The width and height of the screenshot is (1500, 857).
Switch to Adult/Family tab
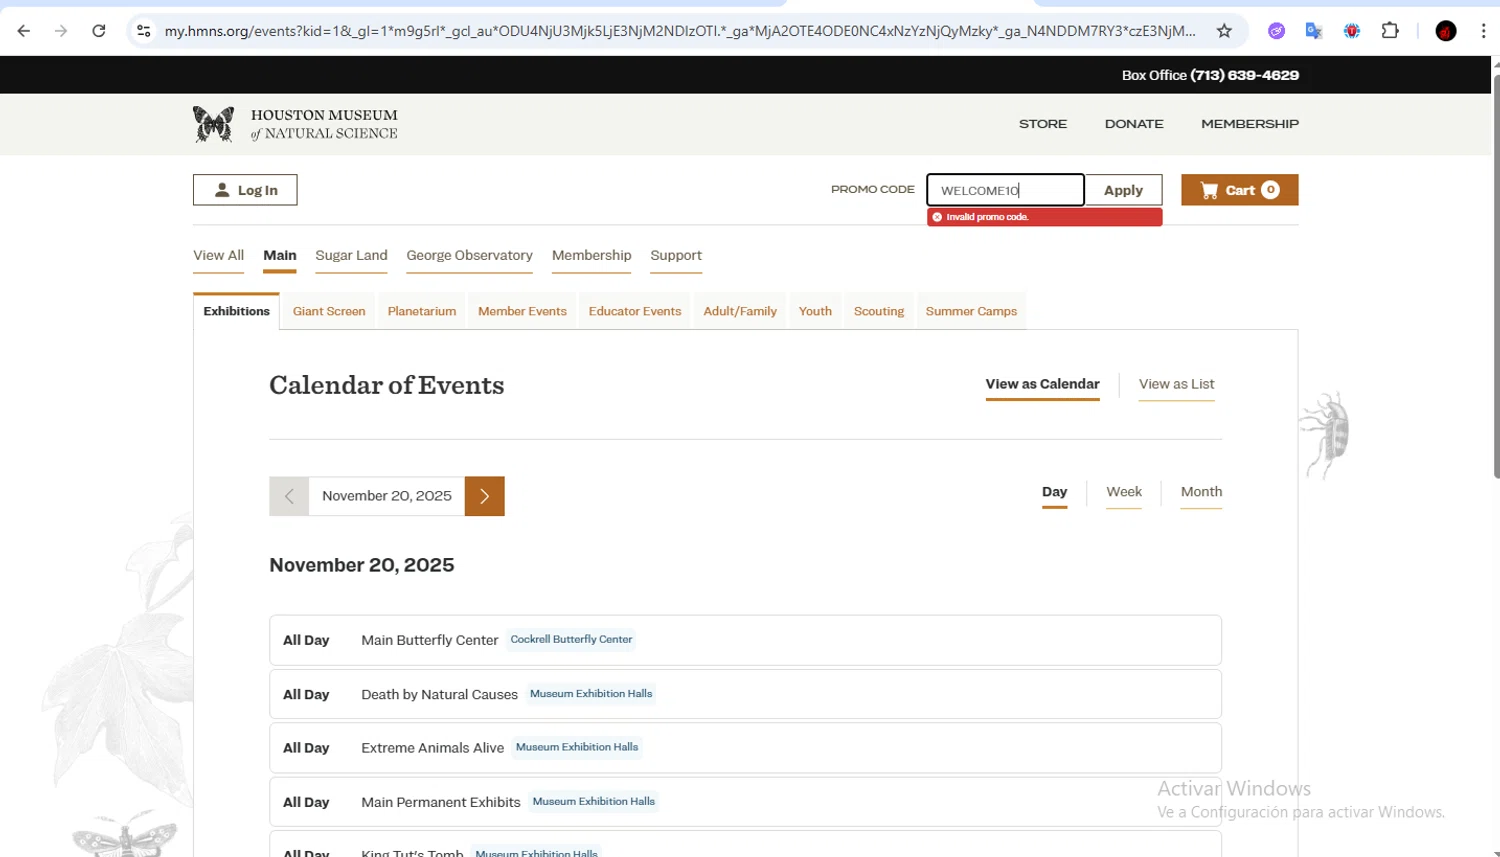click(x=740, y=311)
